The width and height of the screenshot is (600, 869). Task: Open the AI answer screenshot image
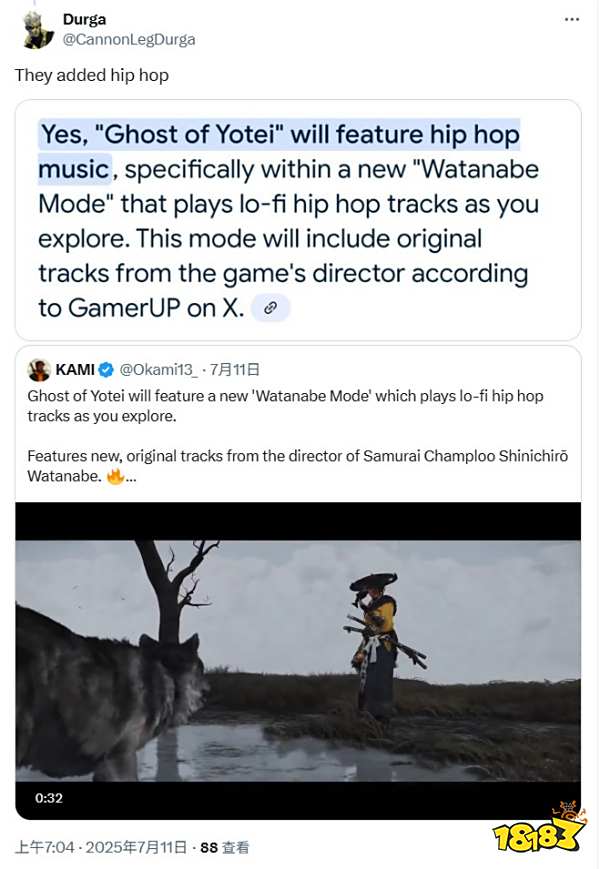click(298, 220)
